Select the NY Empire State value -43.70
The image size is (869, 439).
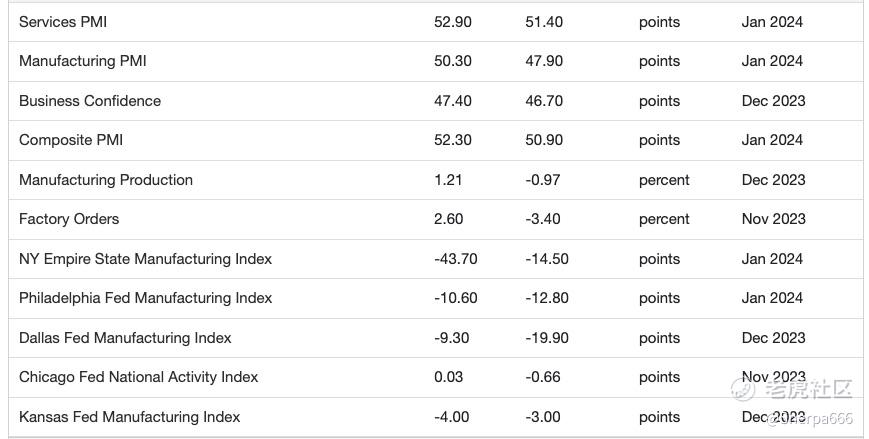coord(456,259)
